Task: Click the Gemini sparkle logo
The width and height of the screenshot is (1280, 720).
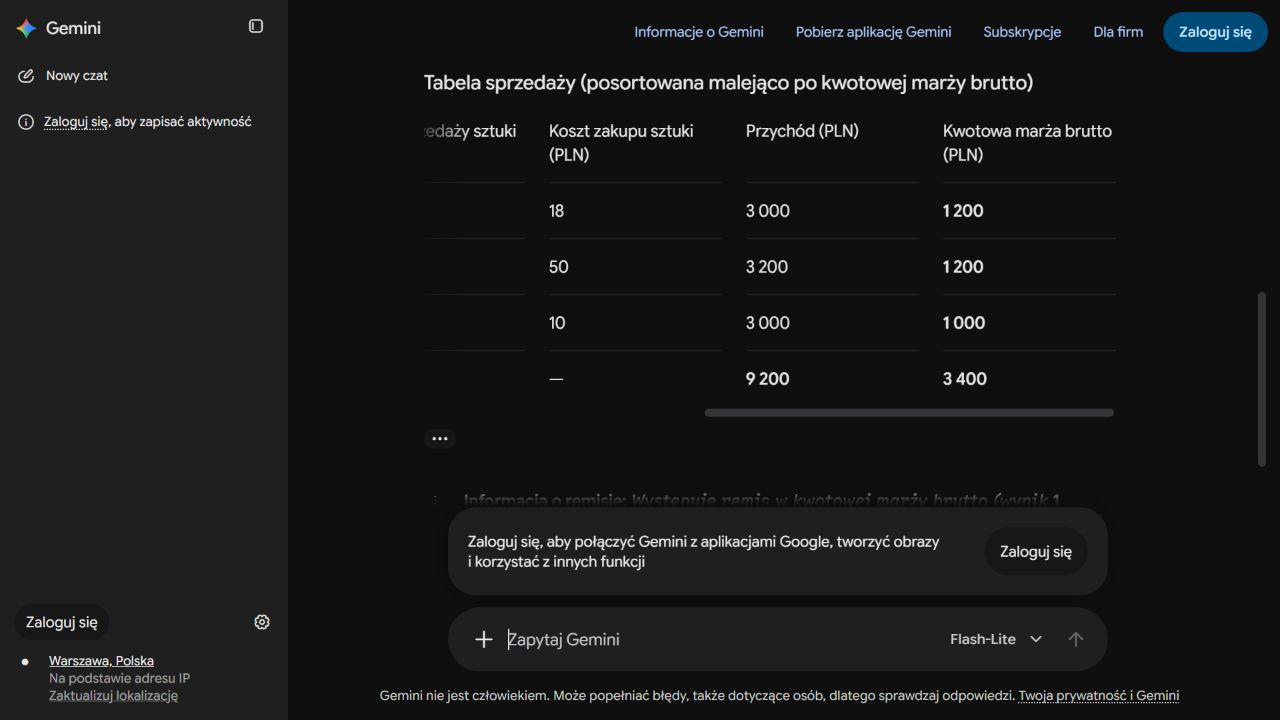Action: click(x=26, y=28)
